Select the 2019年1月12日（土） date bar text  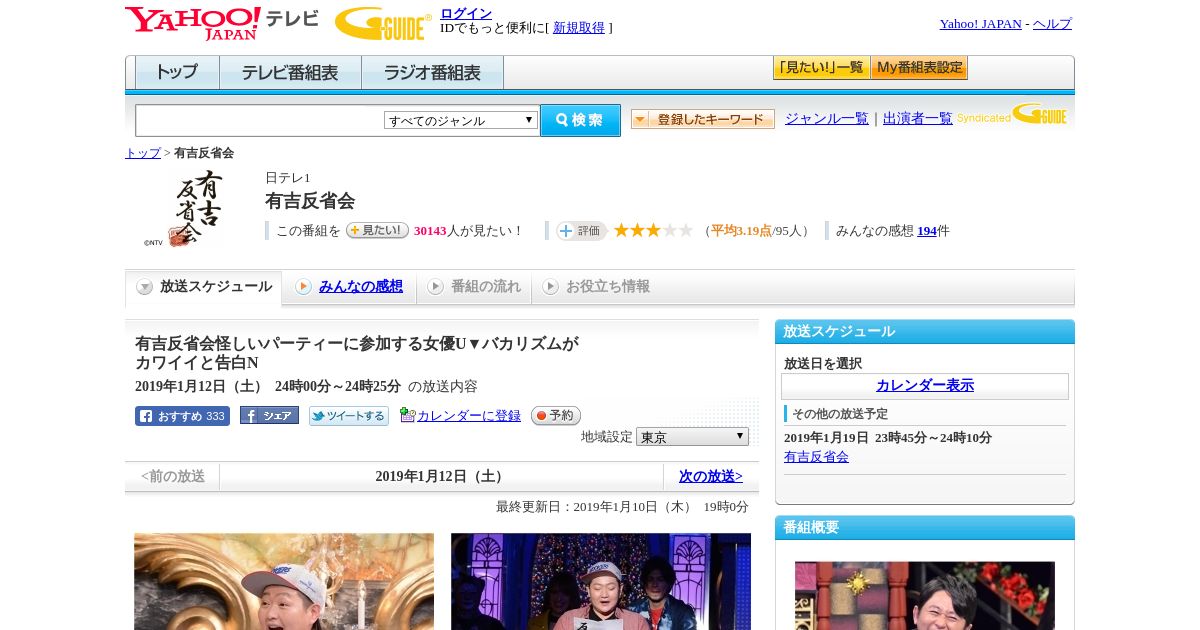[441, 477]
